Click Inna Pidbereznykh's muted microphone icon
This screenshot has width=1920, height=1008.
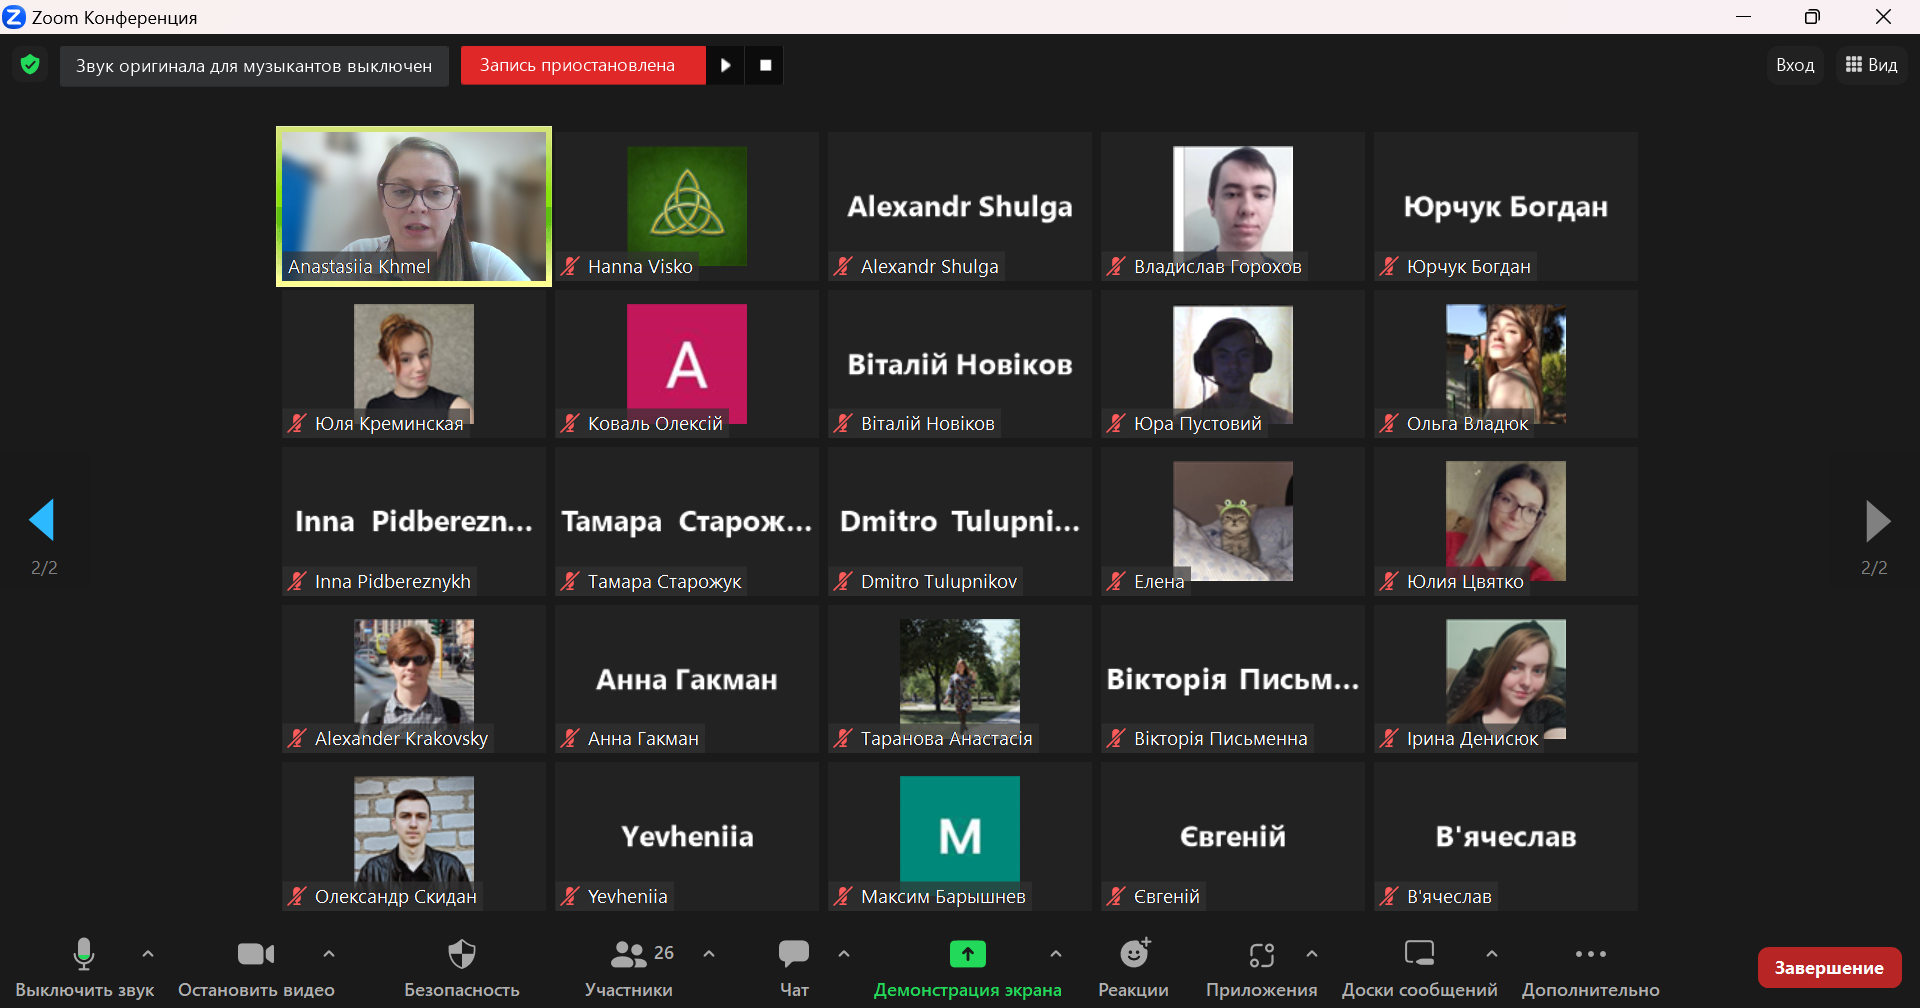297,581
